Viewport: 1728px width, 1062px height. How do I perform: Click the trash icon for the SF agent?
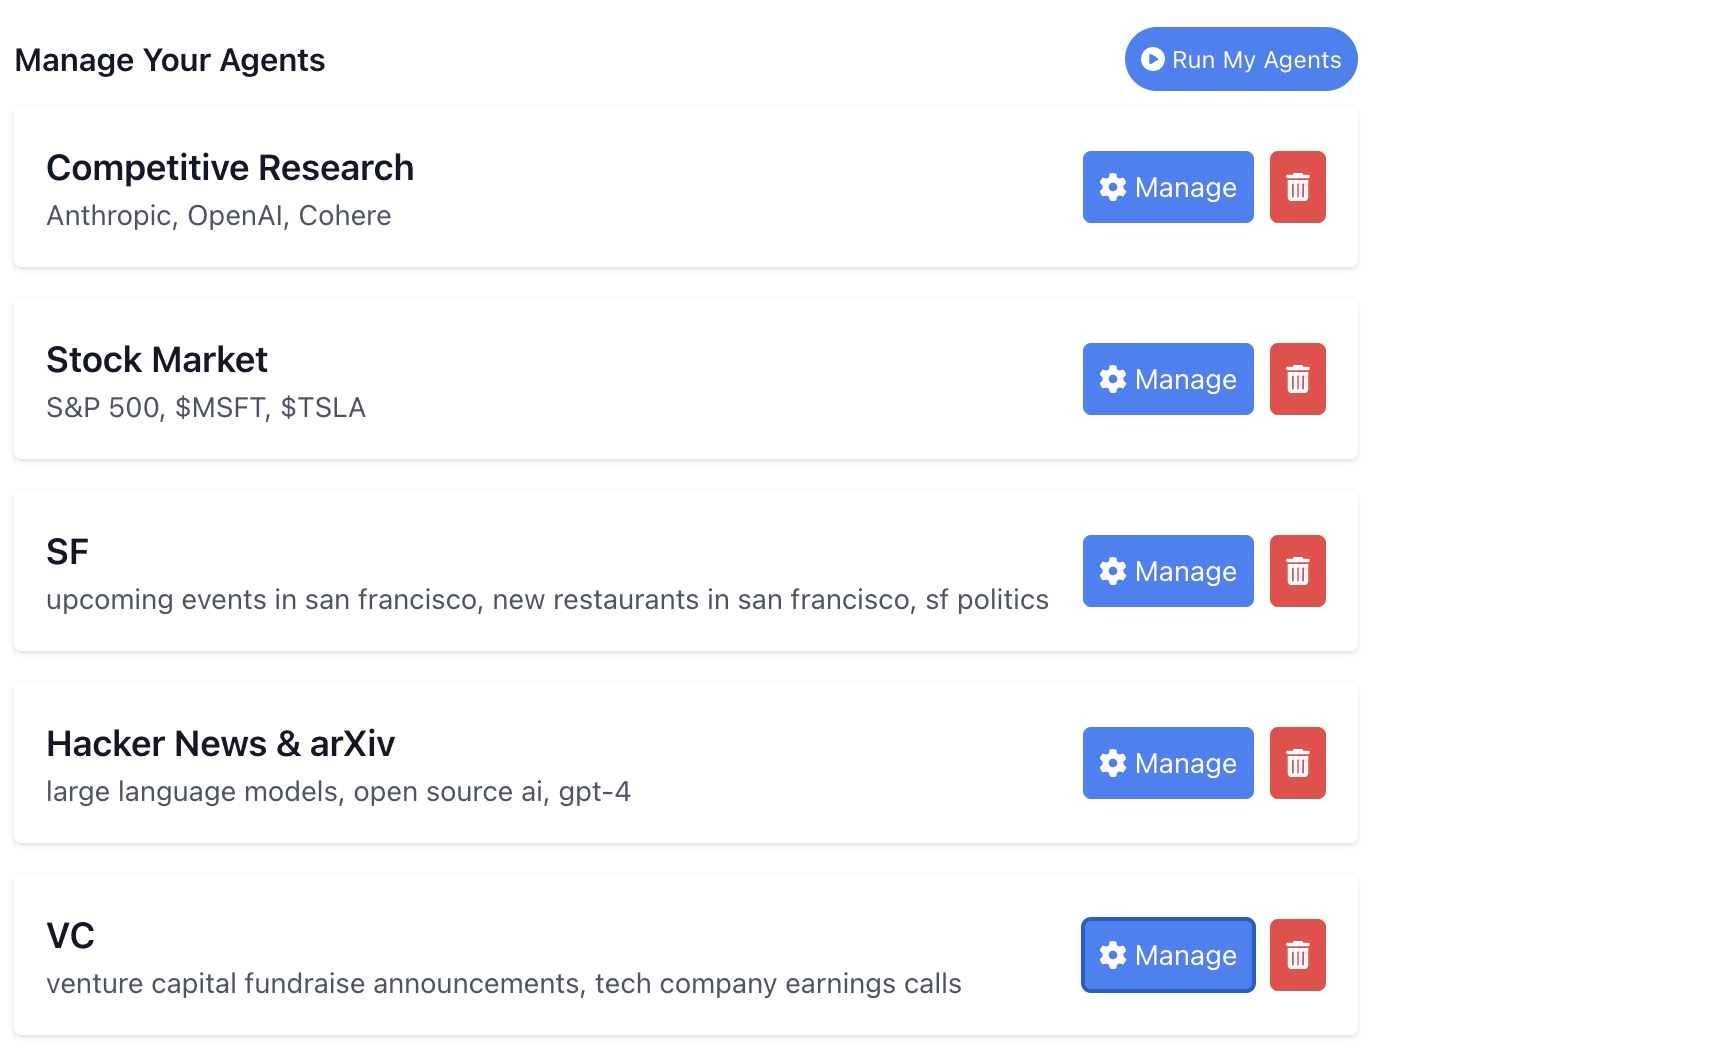coord(1297,571)
